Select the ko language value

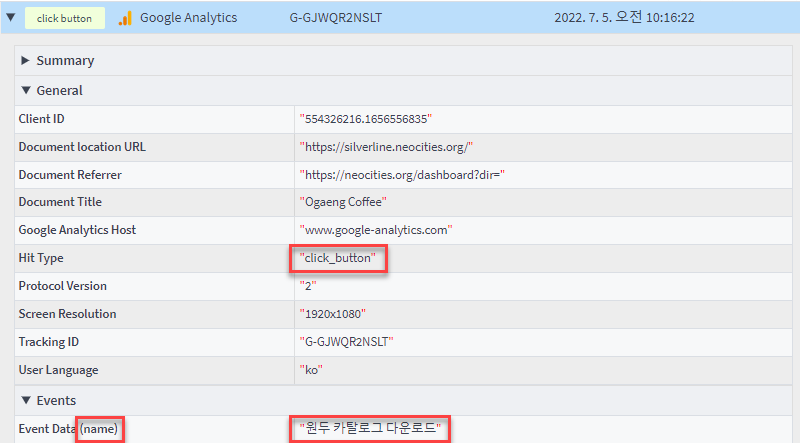[311, 370]
